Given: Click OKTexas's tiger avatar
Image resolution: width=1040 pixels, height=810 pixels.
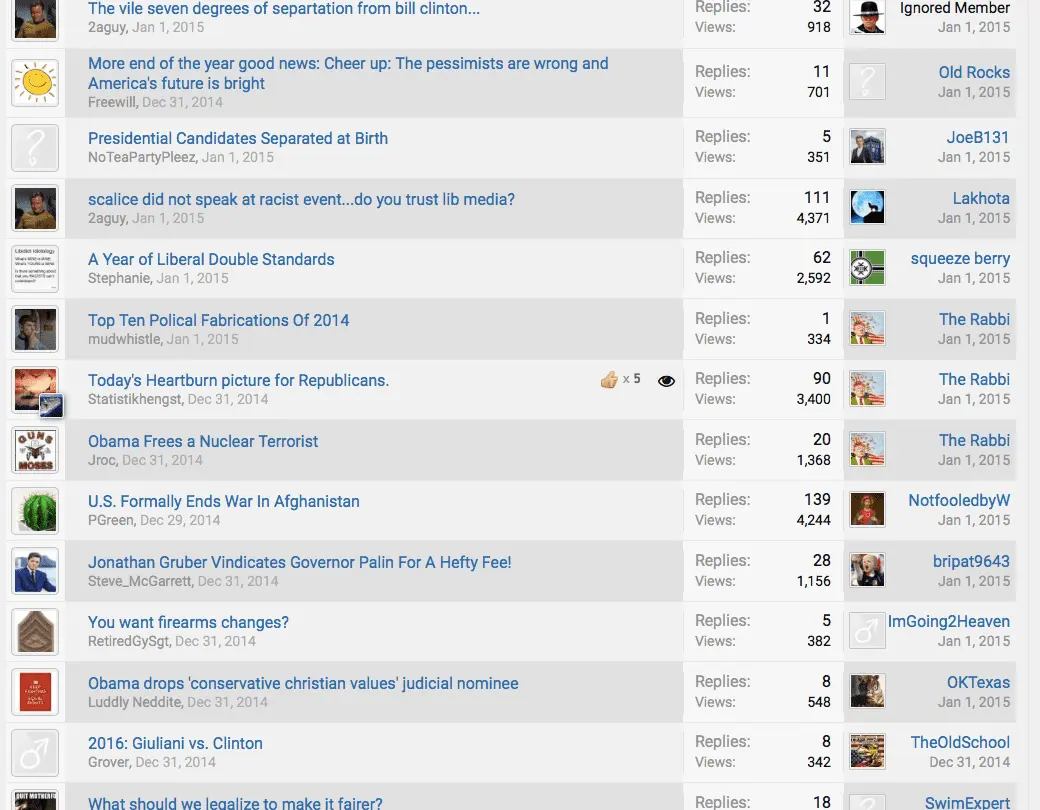Looking at the screenshot, I should pos(868,691).
